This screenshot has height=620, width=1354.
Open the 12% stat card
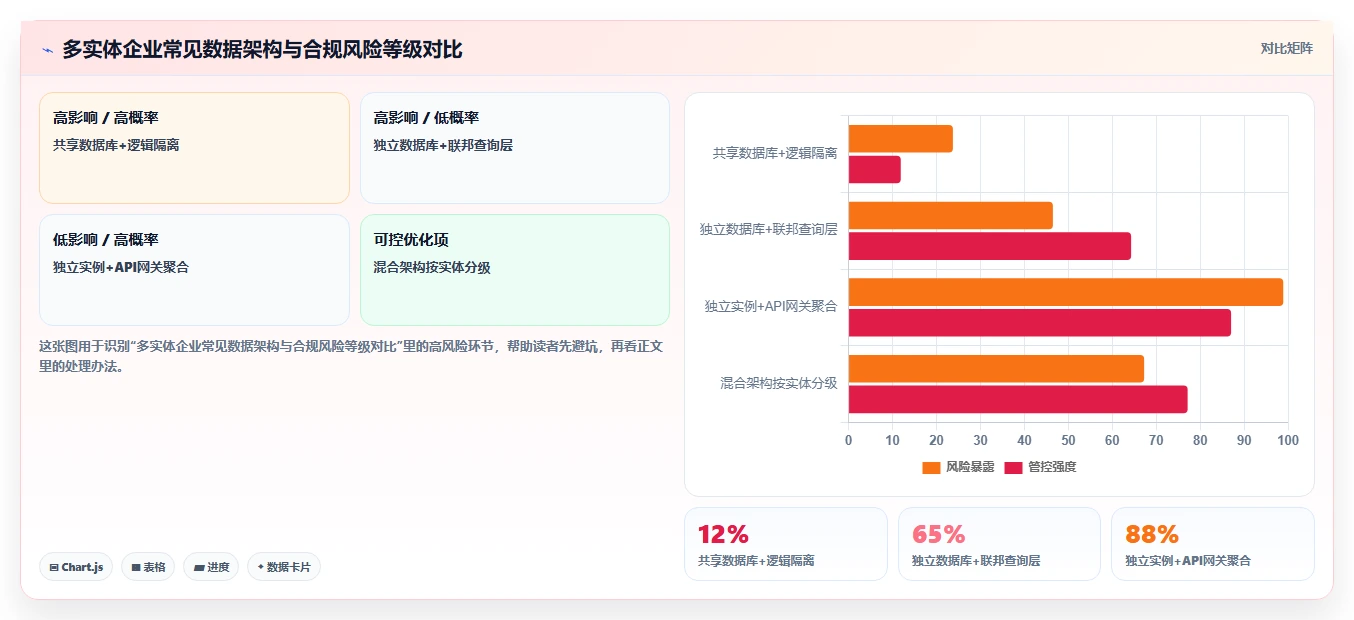click(786, 544)
